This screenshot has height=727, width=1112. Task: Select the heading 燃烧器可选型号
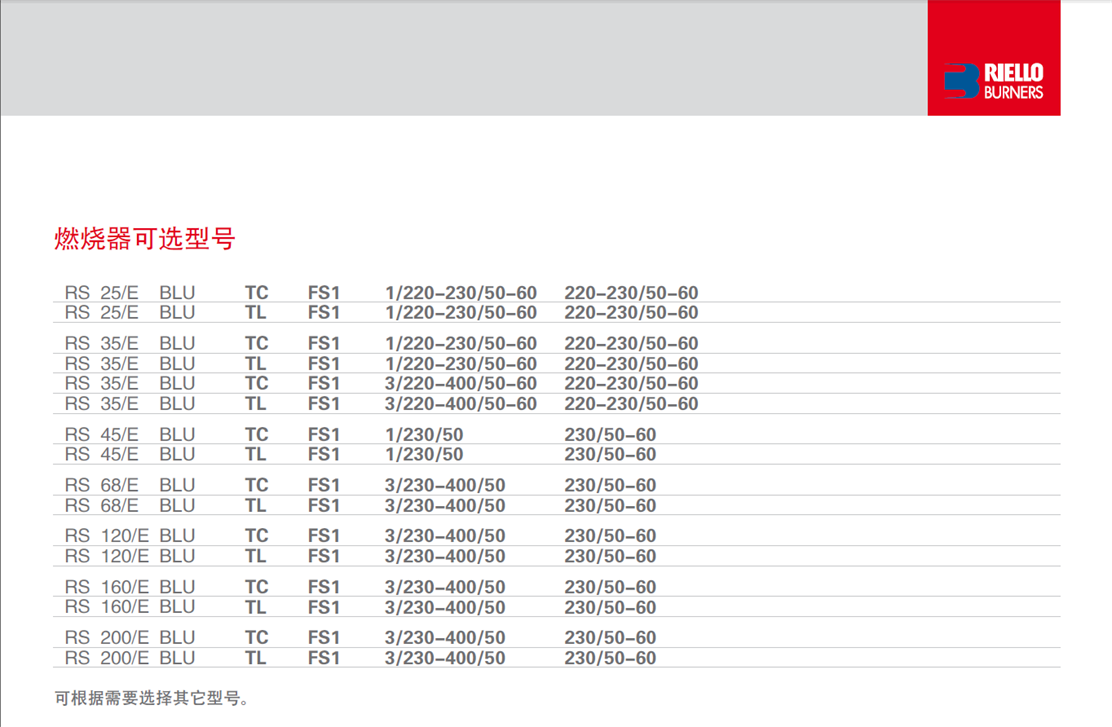pos(145,238)
